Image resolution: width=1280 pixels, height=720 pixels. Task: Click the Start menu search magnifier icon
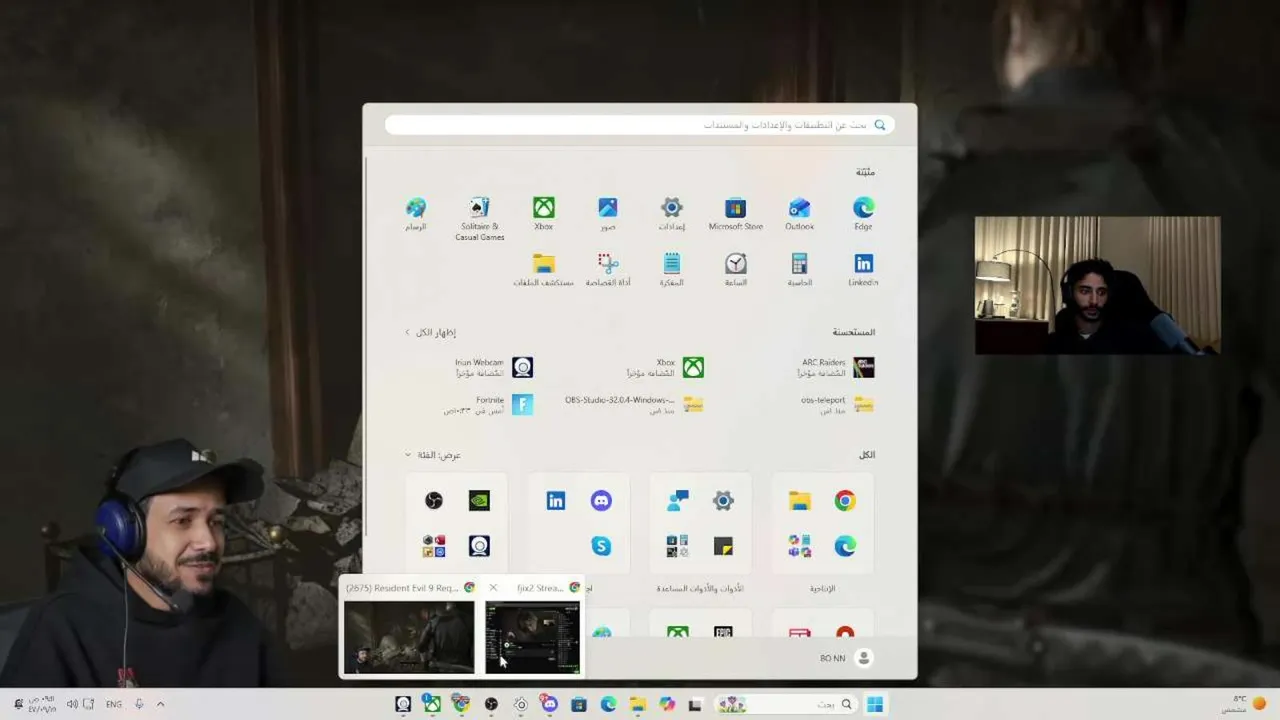tap(880, 125)
